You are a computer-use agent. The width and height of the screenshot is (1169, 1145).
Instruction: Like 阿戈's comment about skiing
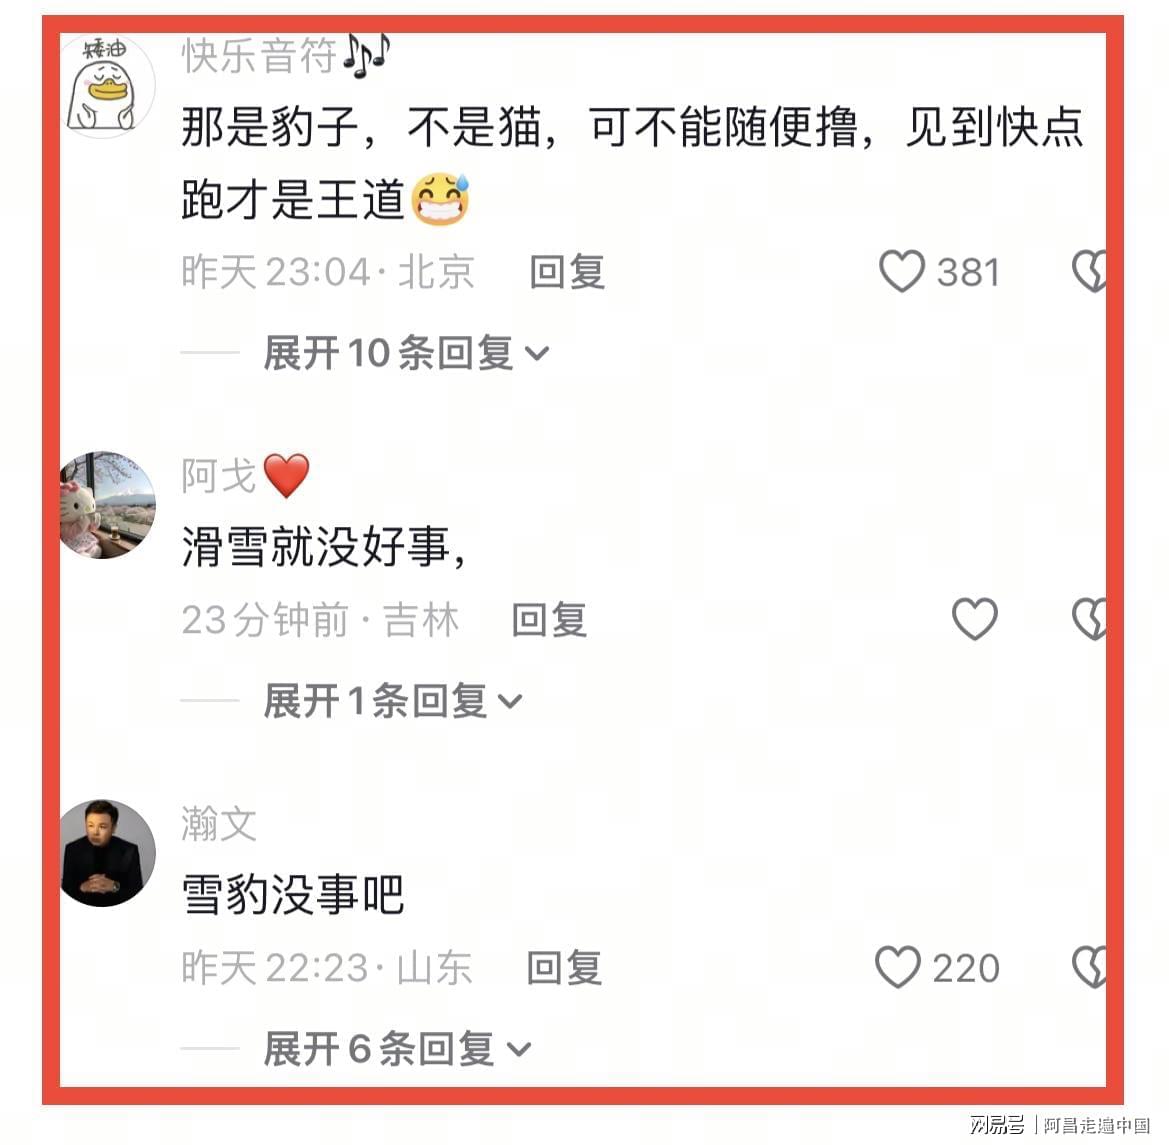(974, 619)
